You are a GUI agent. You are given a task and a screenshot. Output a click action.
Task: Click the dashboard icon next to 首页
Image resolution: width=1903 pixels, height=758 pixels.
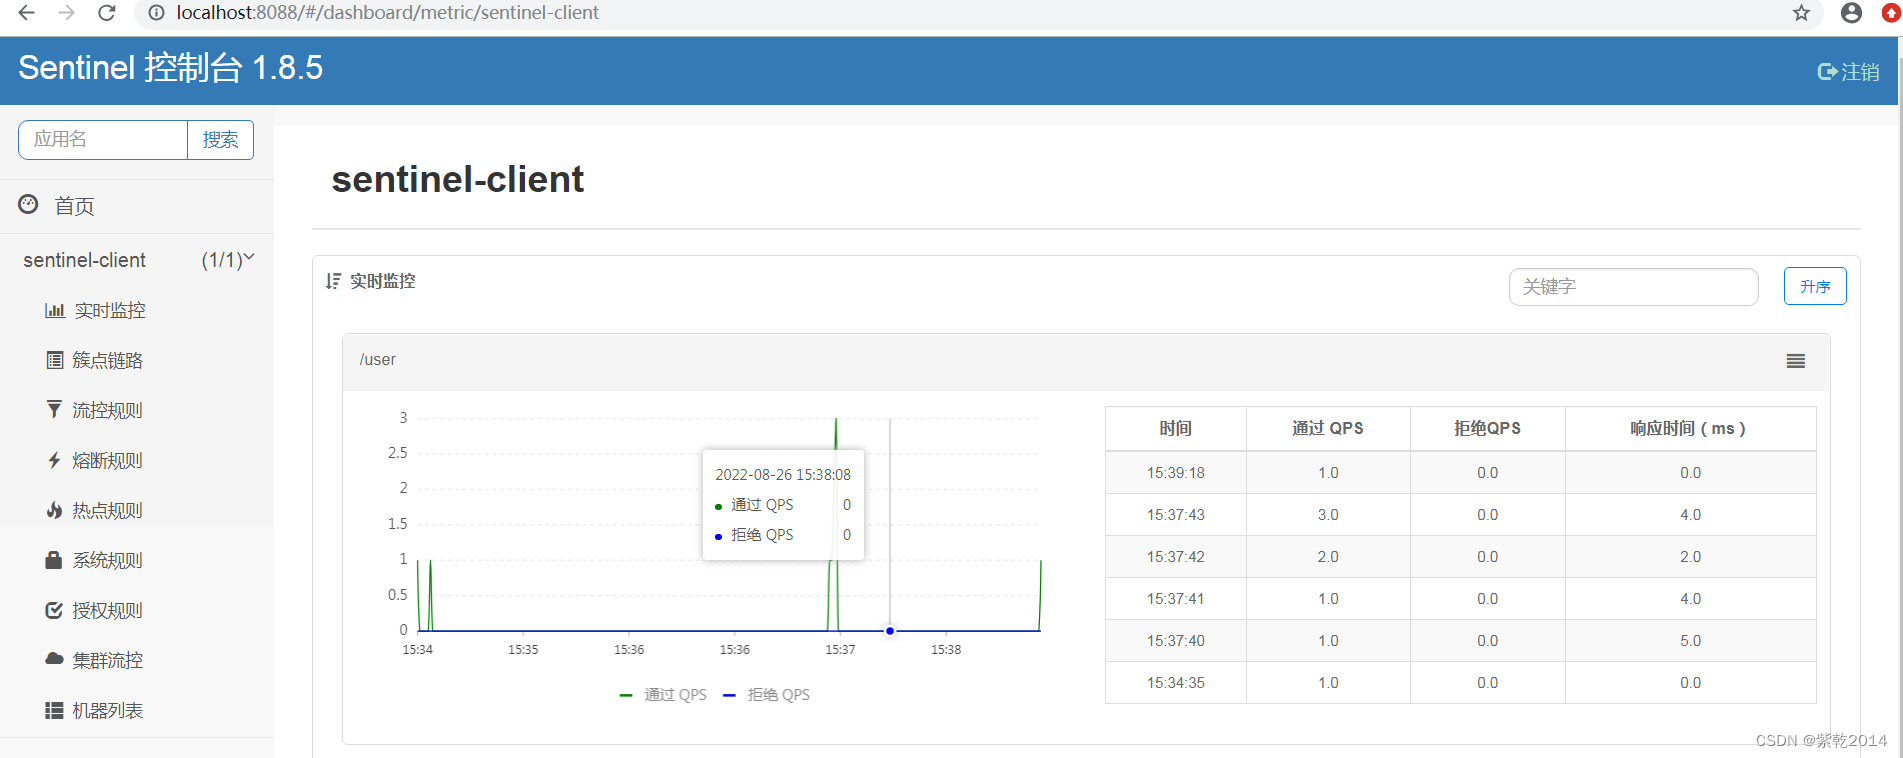click(28, 204)
